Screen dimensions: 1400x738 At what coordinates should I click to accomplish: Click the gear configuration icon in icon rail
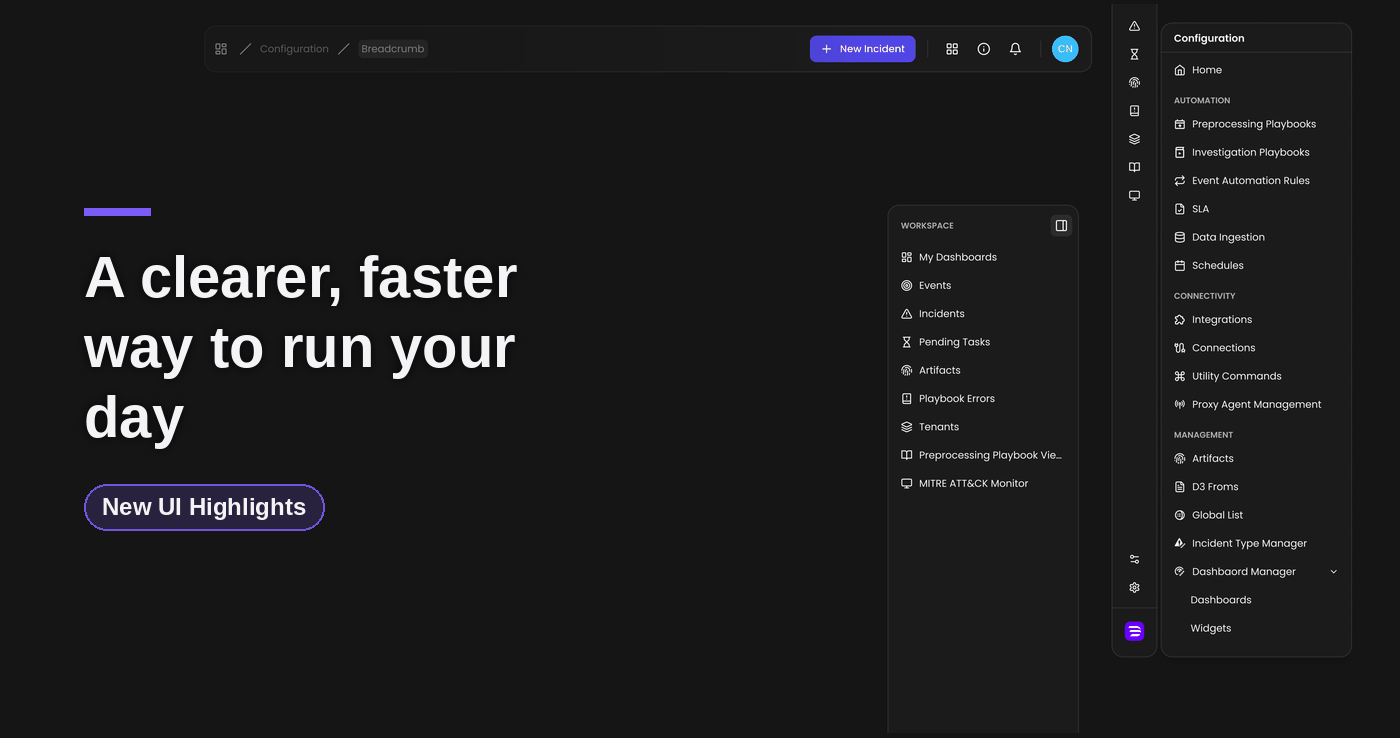(x=1134, y=588)
